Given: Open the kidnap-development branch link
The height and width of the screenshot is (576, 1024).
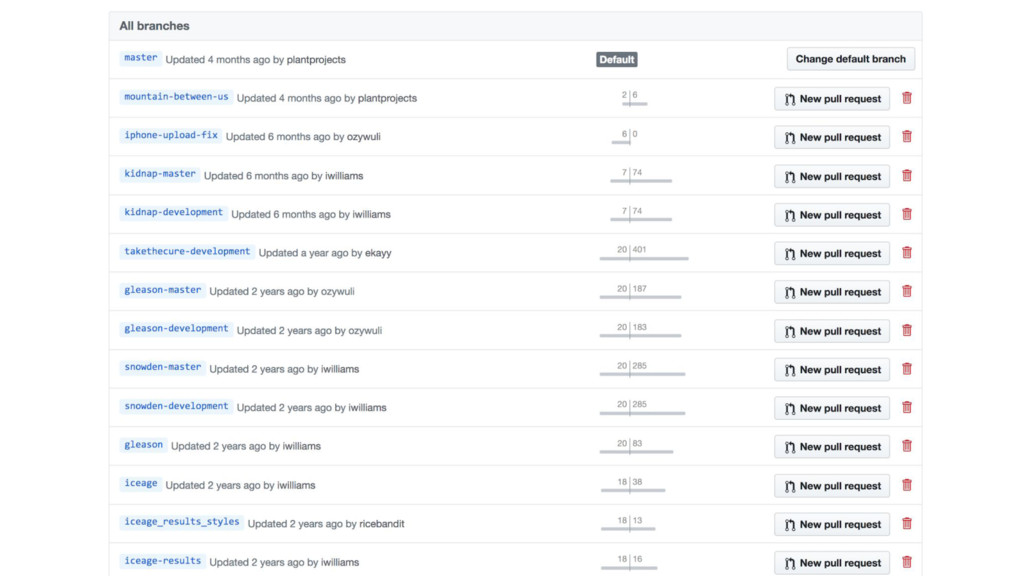Looking at the screenshot, I should [x=173, y=212].
